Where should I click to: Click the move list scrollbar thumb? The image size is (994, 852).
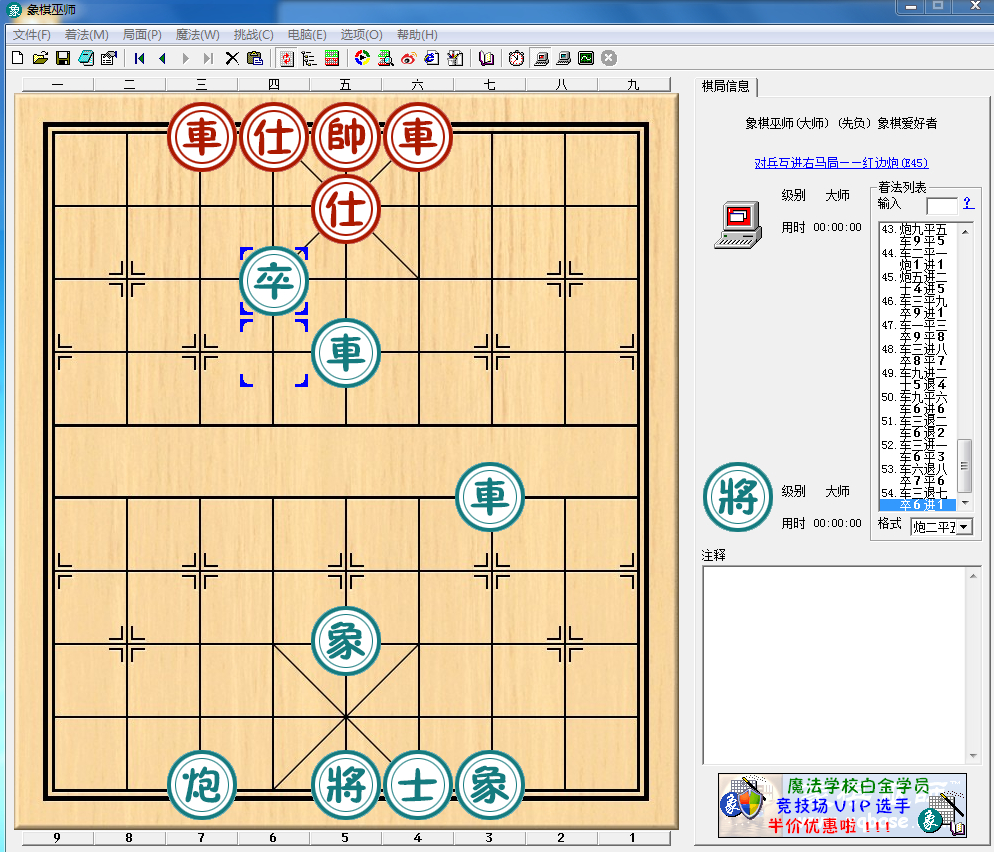click(965, 466)
